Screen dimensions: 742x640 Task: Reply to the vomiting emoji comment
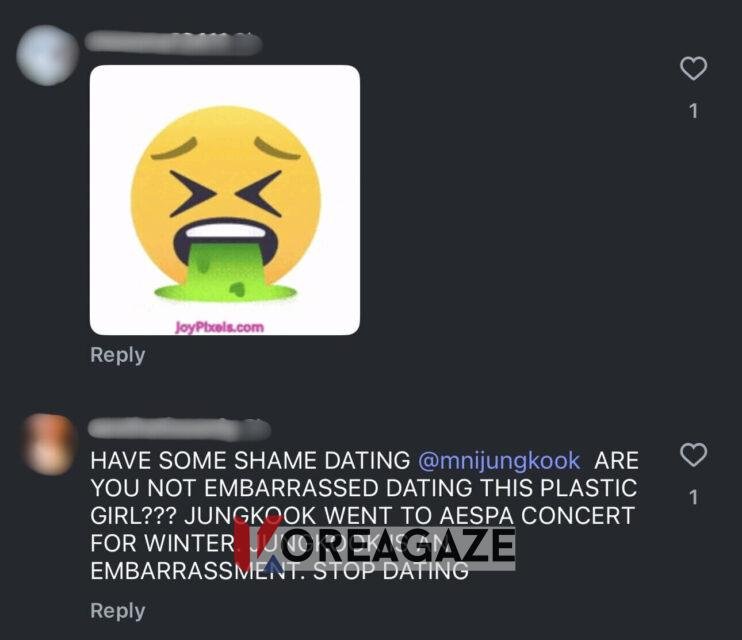point(117,355)
